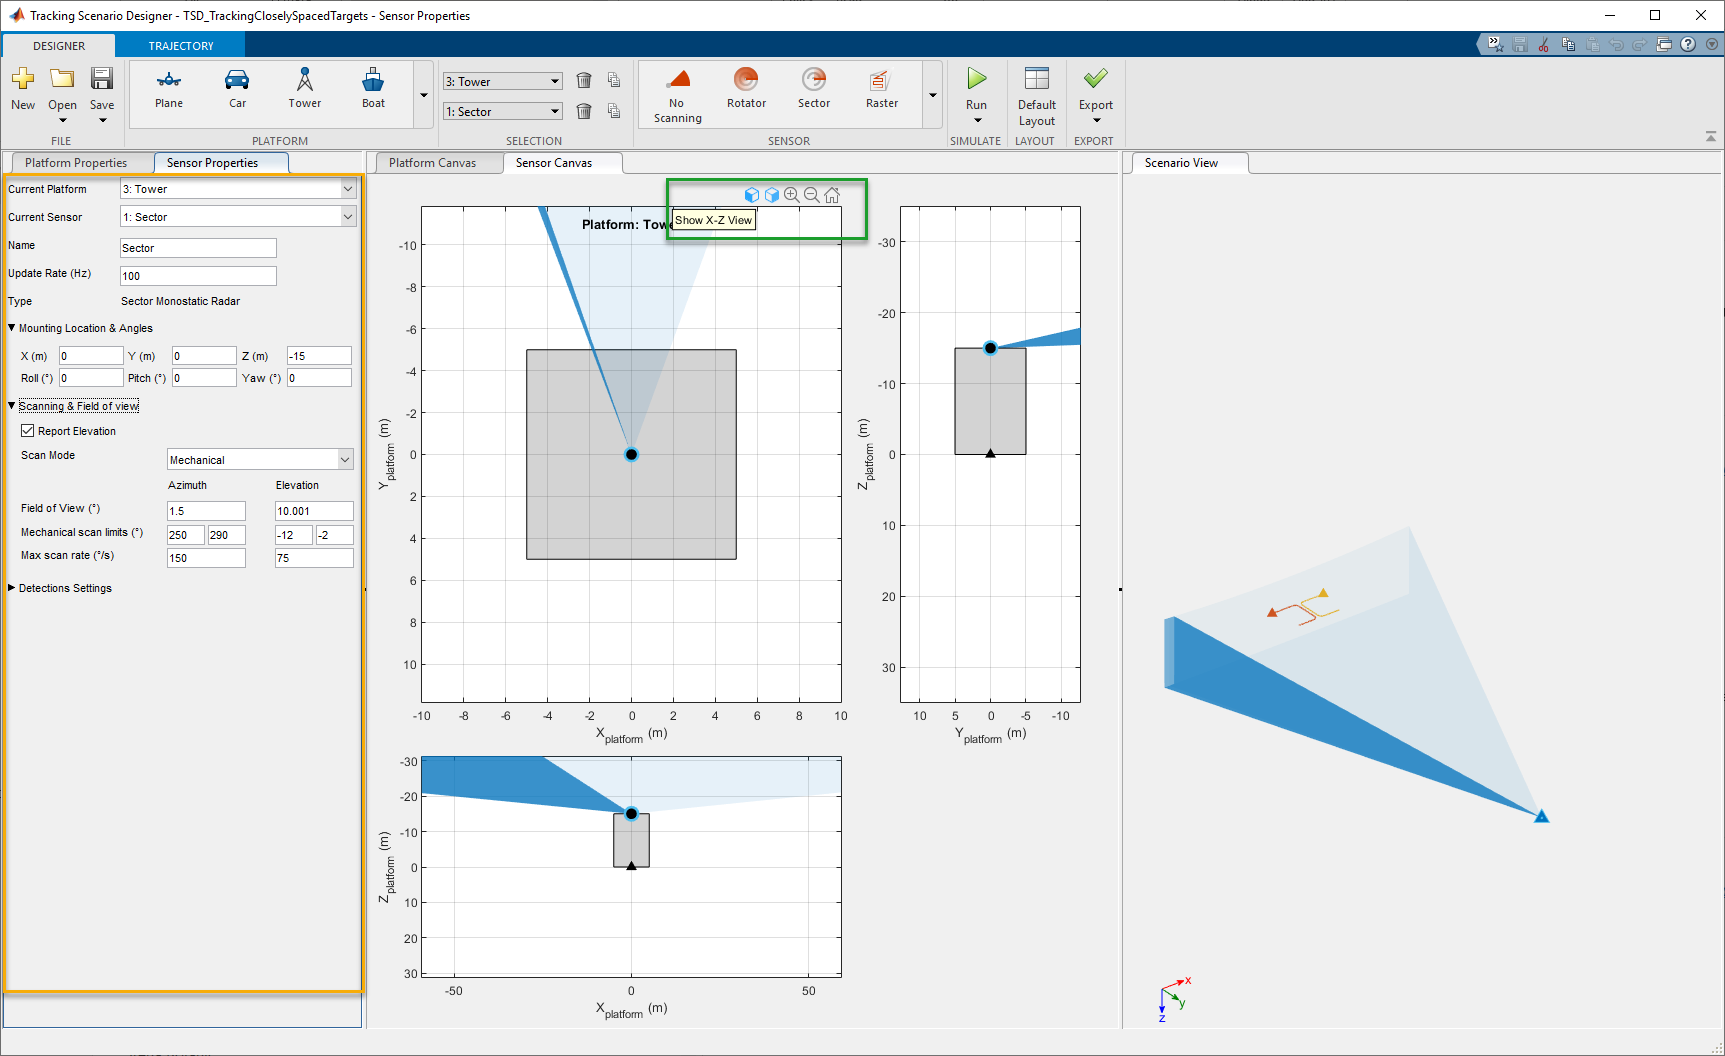The width and height of the screenshot is (1725, 1056).
Task: Click the zoom in icon above the canvas
Action: pyautogui.click(x=792, y=195)
